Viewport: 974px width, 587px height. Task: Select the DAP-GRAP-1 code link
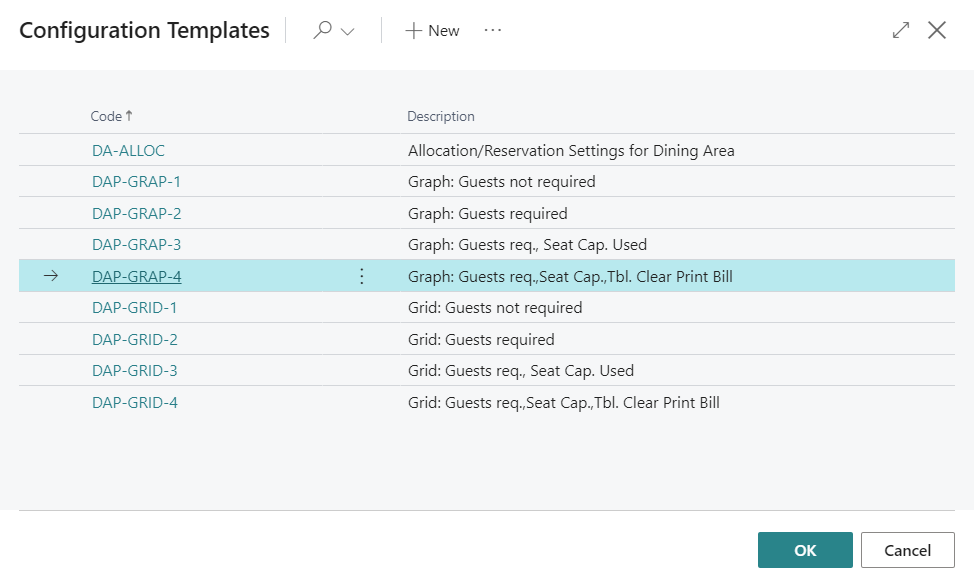pyautogui.click(x=136, y=182)
